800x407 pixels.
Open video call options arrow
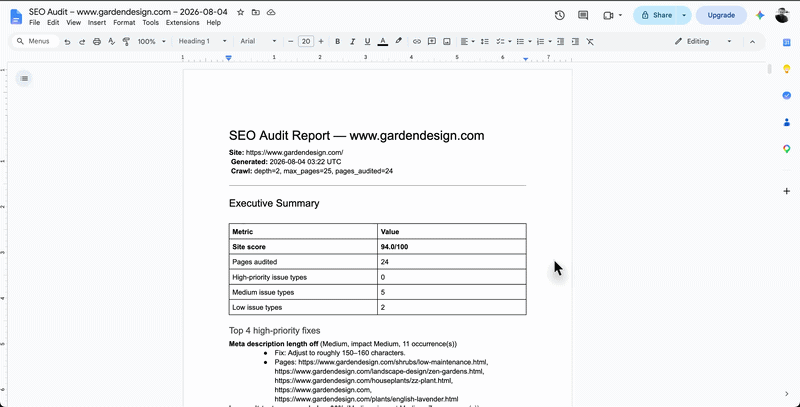click(x=620, y=15)
